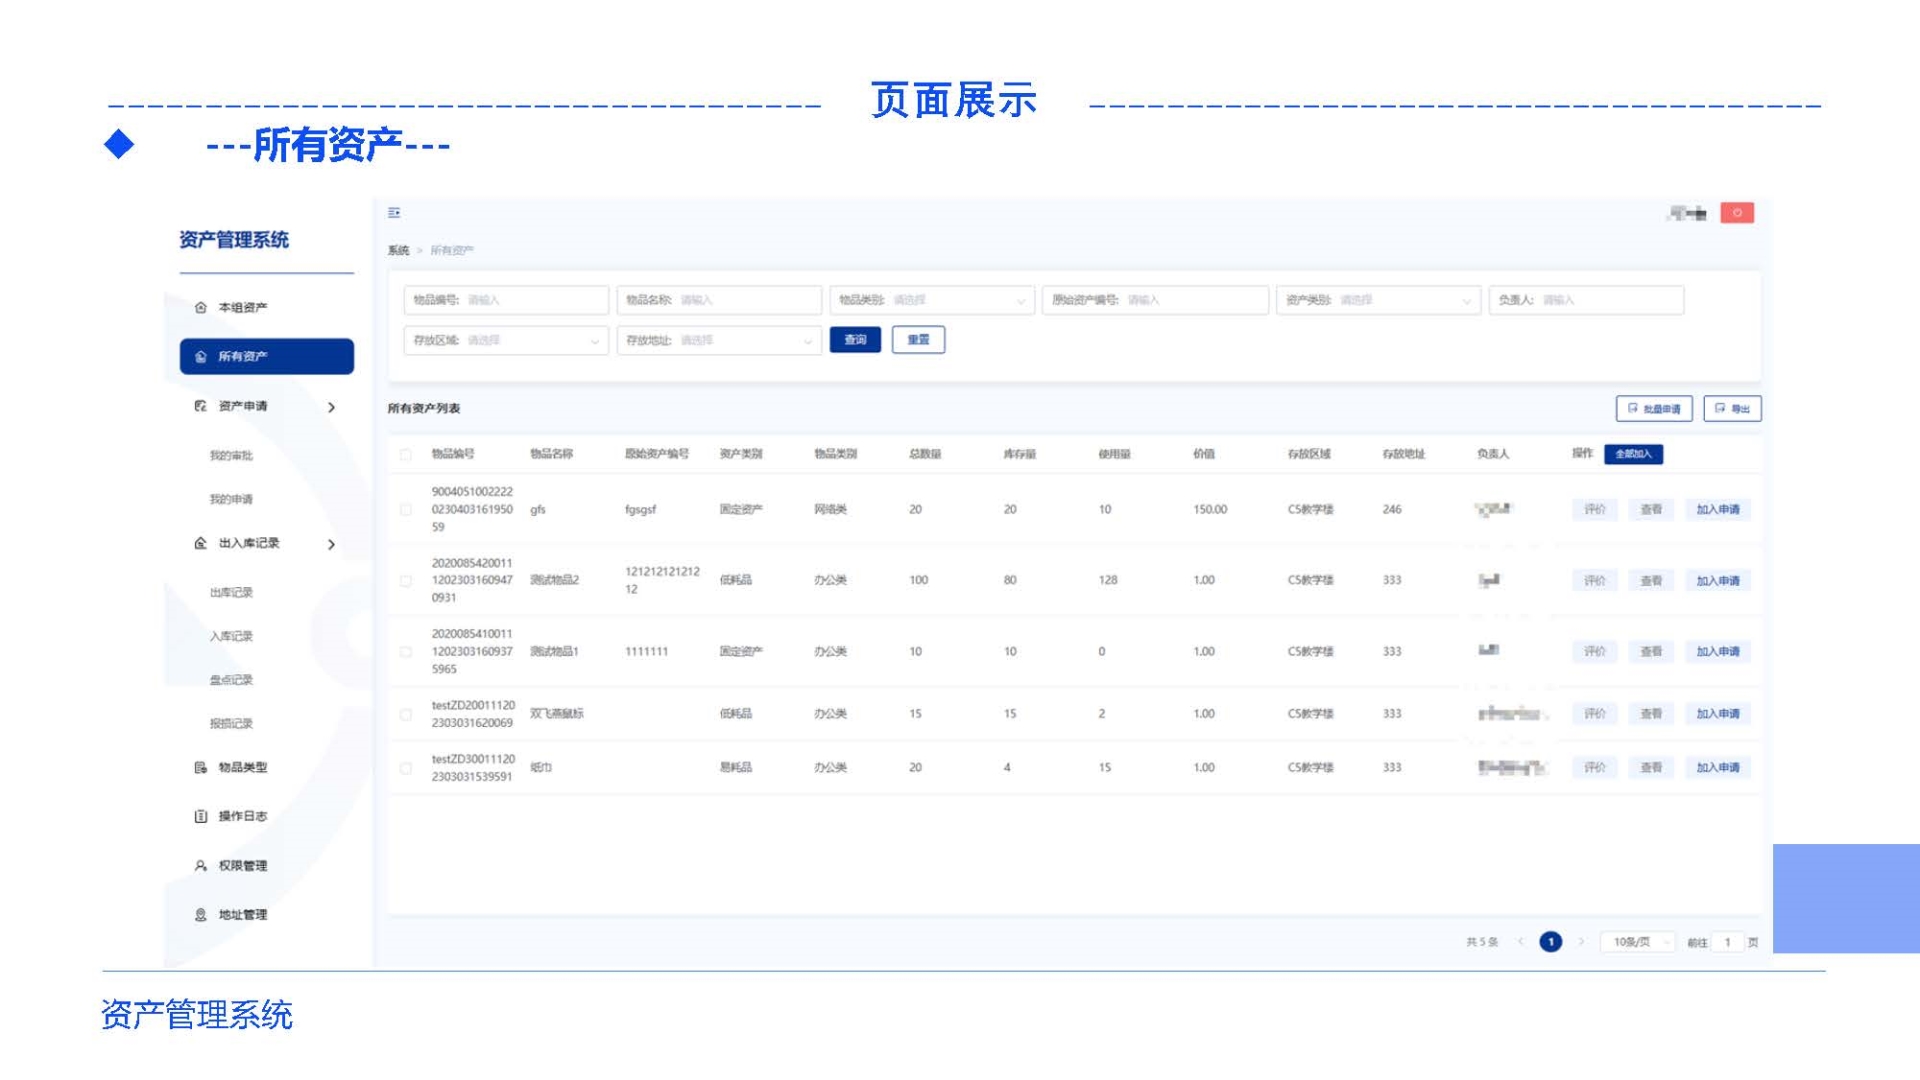Viewport: 1920px width, 1080px height.
Task: Click the sidebar collapse hamburger icon
Action: click(x=394, y=212)
